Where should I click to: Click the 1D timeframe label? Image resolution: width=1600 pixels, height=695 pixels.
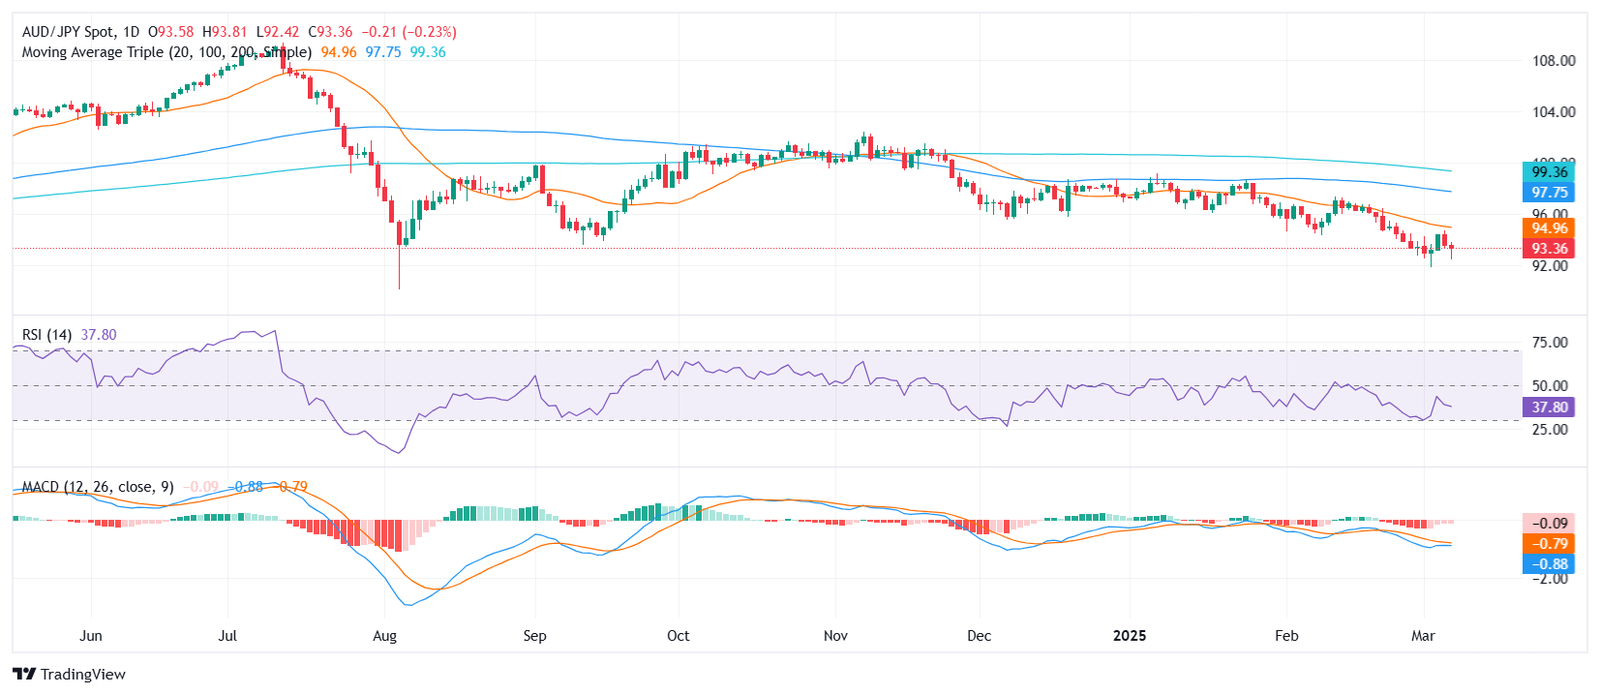130,32
